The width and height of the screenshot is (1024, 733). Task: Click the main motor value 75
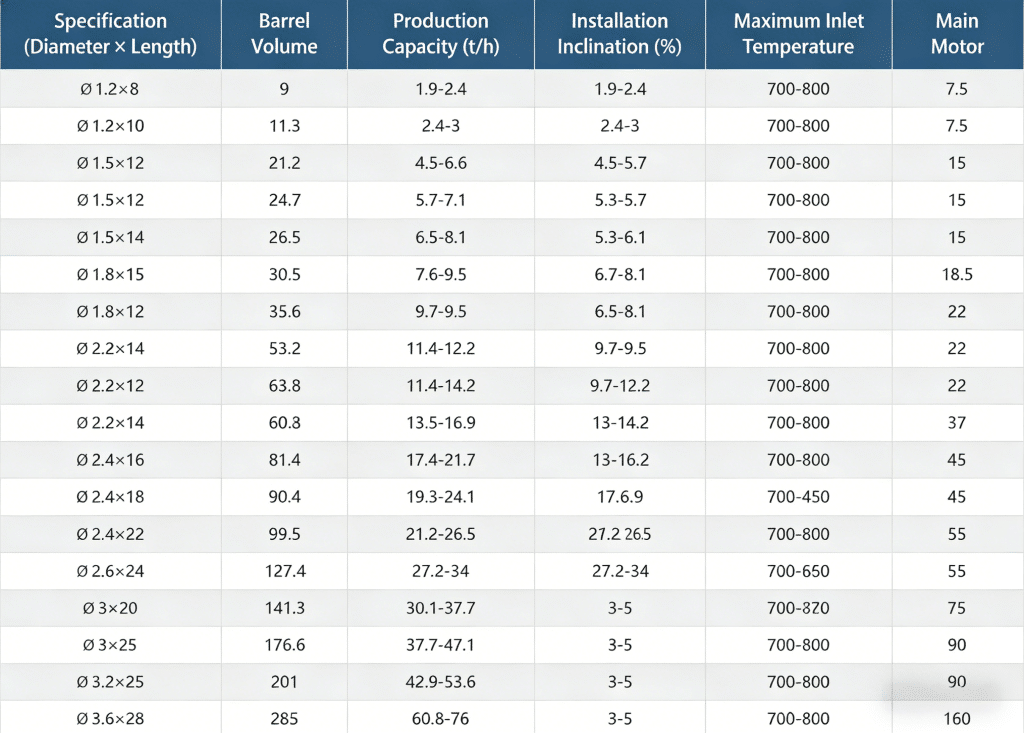tap(957, 608)
